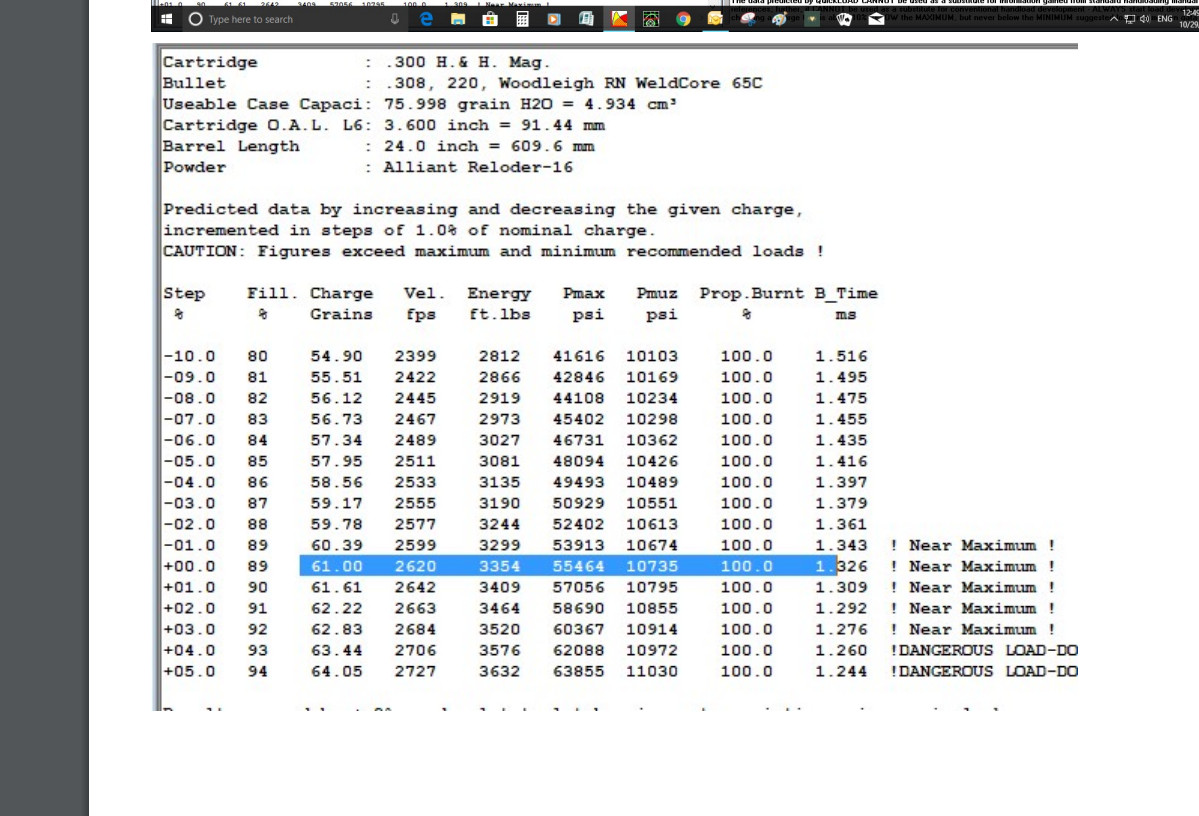Click the 2727 fps velocity value

pyautogui.click(x=415, y=671)
